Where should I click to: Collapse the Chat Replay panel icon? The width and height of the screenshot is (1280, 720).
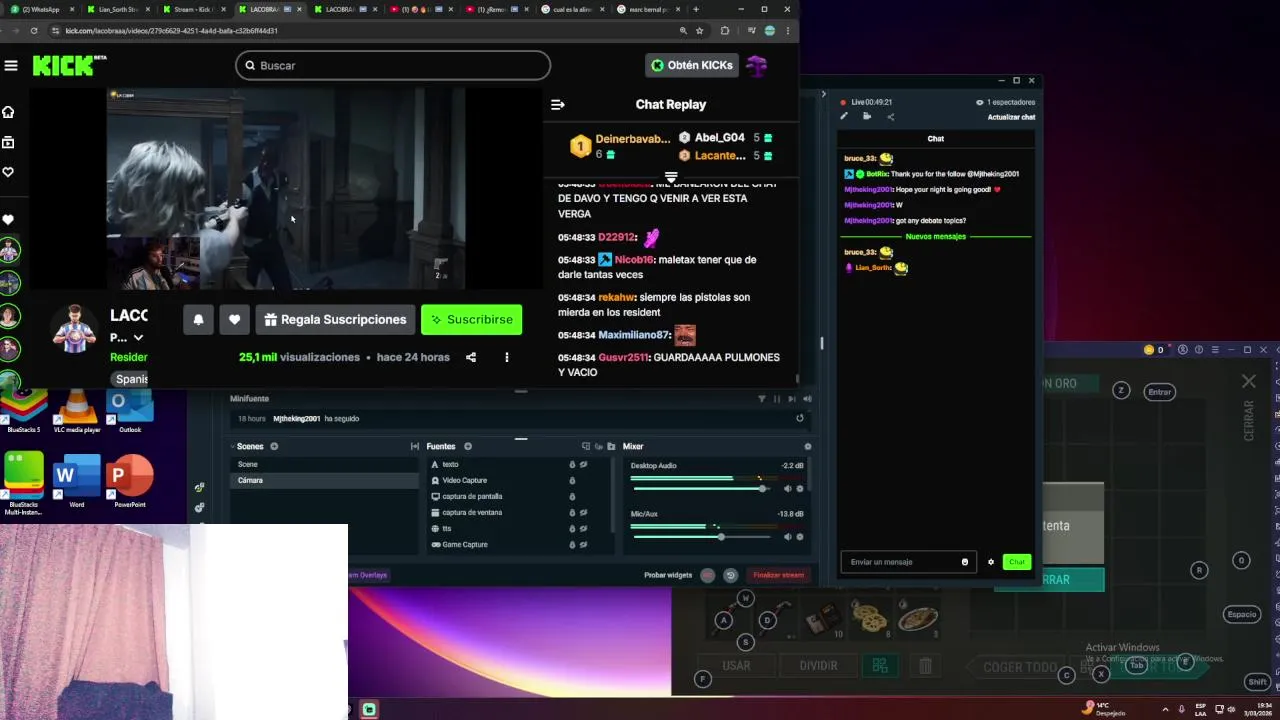(558, 104)
